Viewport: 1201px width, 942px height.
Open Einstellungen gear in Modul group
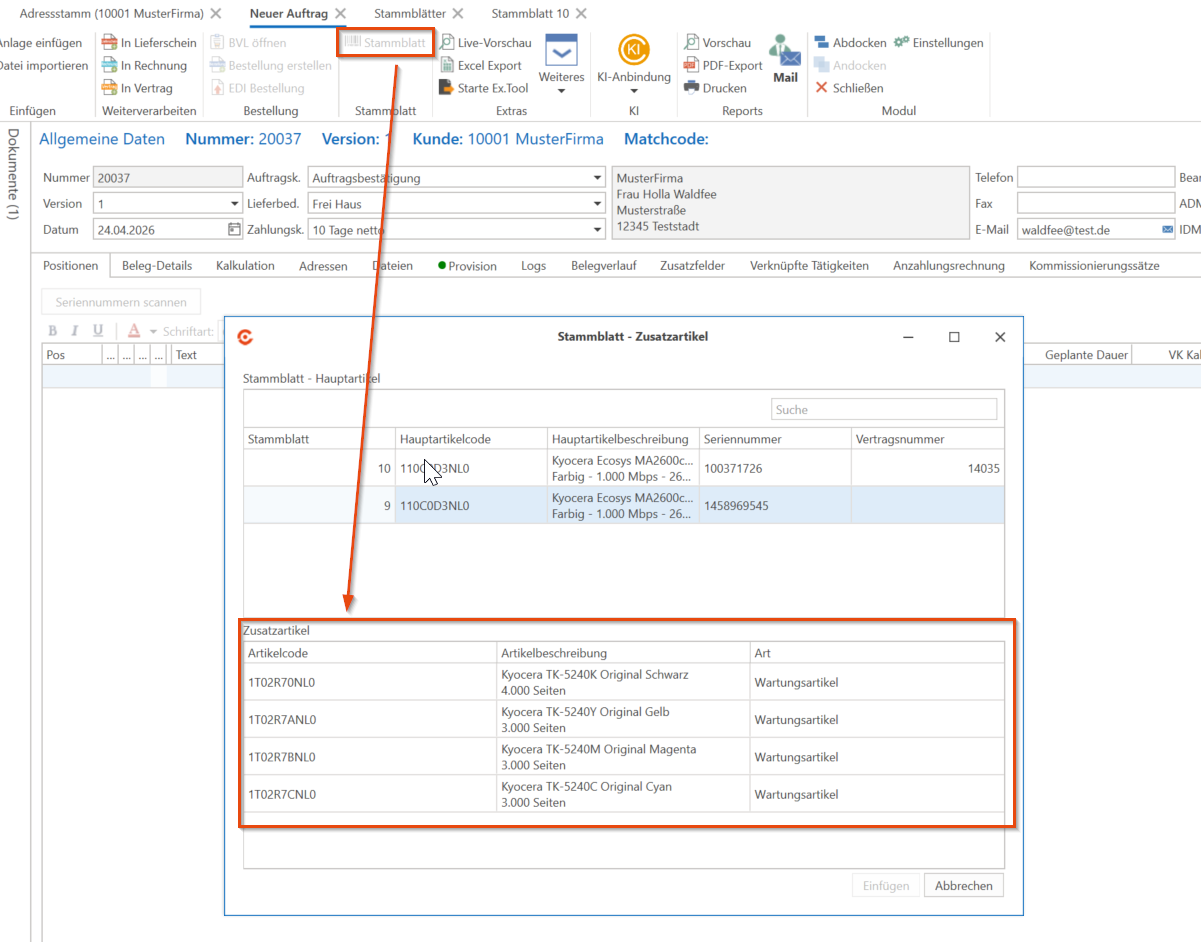(938, 43)
